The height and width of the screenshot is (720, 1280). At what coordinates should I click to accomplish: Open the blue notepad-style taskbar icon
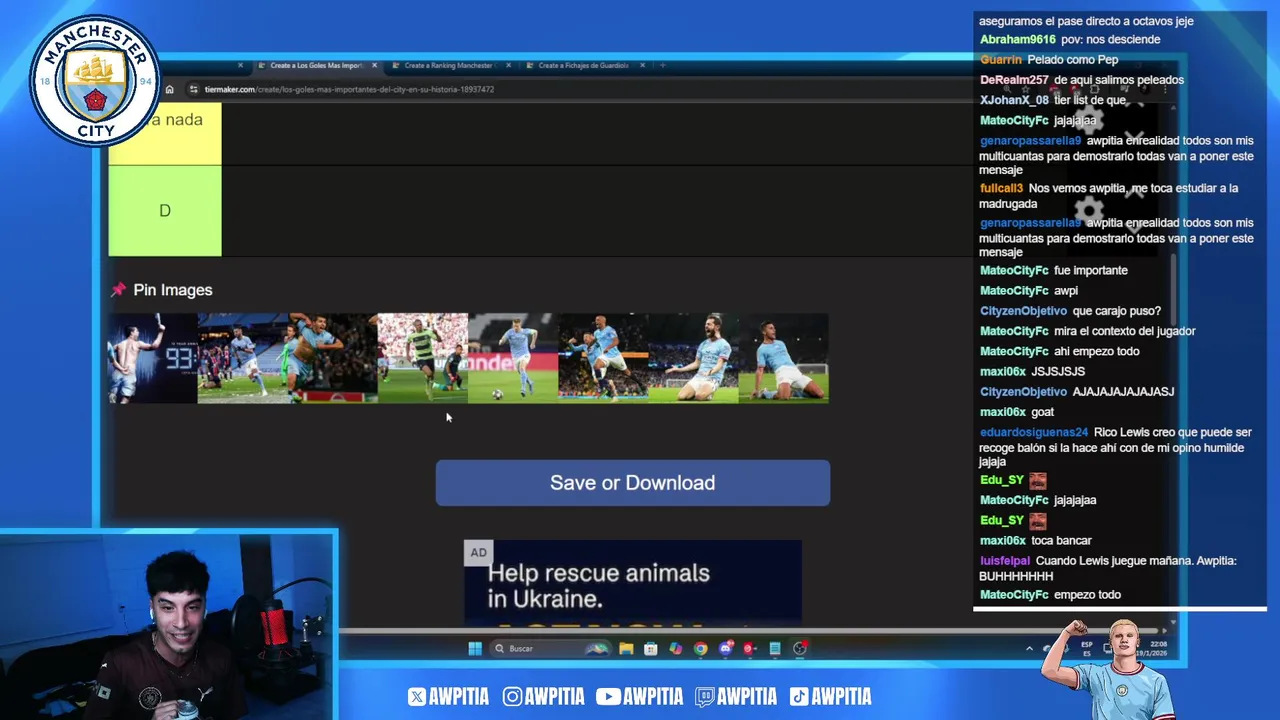(775, 649)
